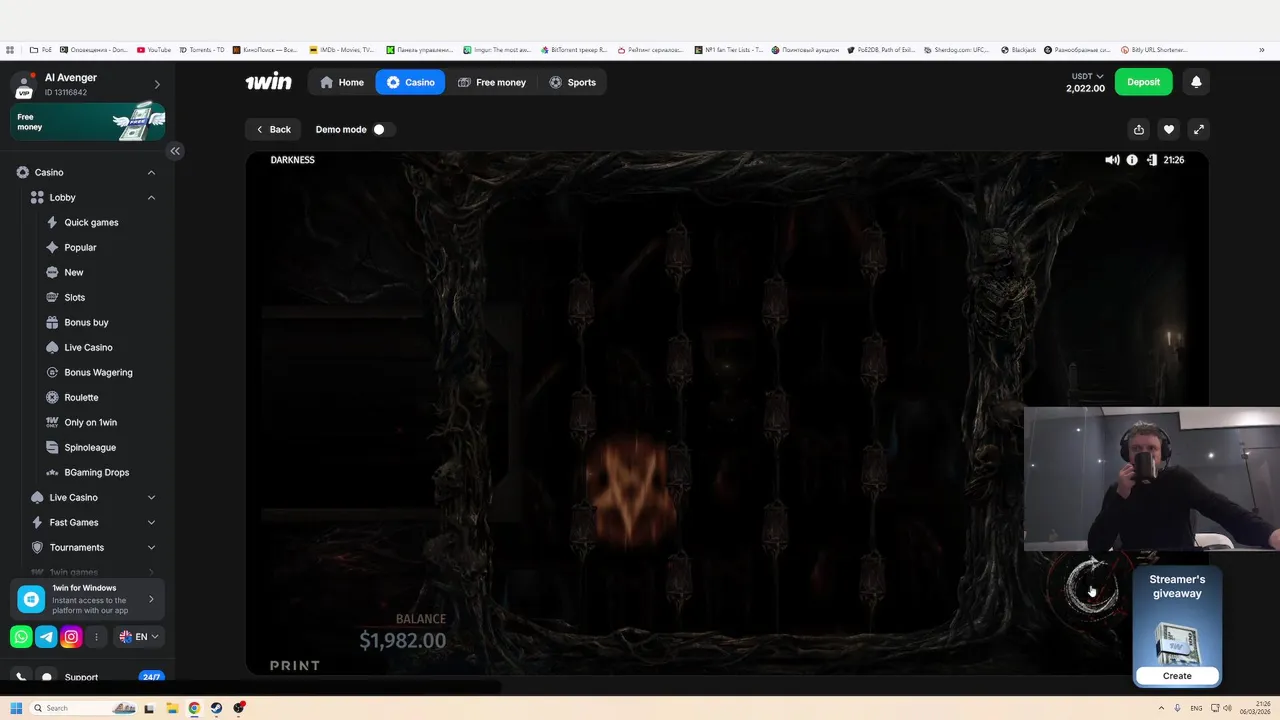
Task: Select New games category
Action: [73, 272]
